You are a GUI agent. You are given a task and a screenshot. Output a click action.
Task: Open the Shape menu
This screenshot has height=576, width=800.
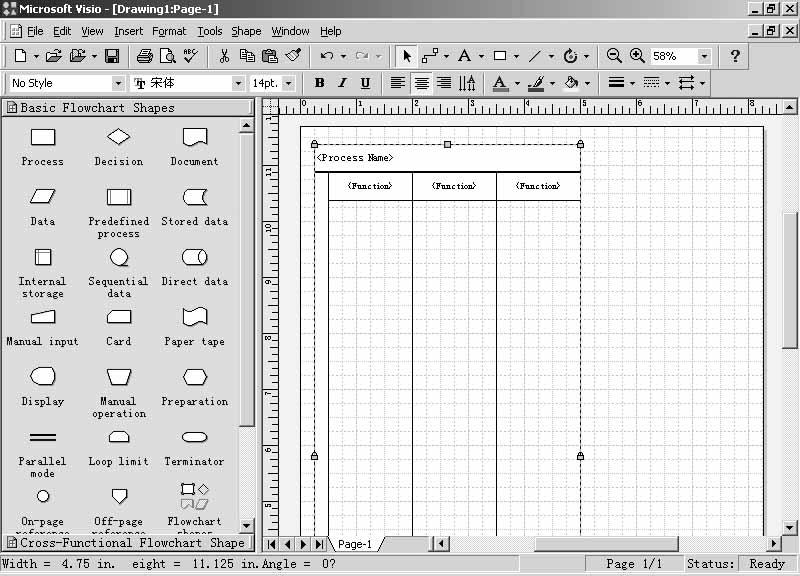click(x=246, y=31)
